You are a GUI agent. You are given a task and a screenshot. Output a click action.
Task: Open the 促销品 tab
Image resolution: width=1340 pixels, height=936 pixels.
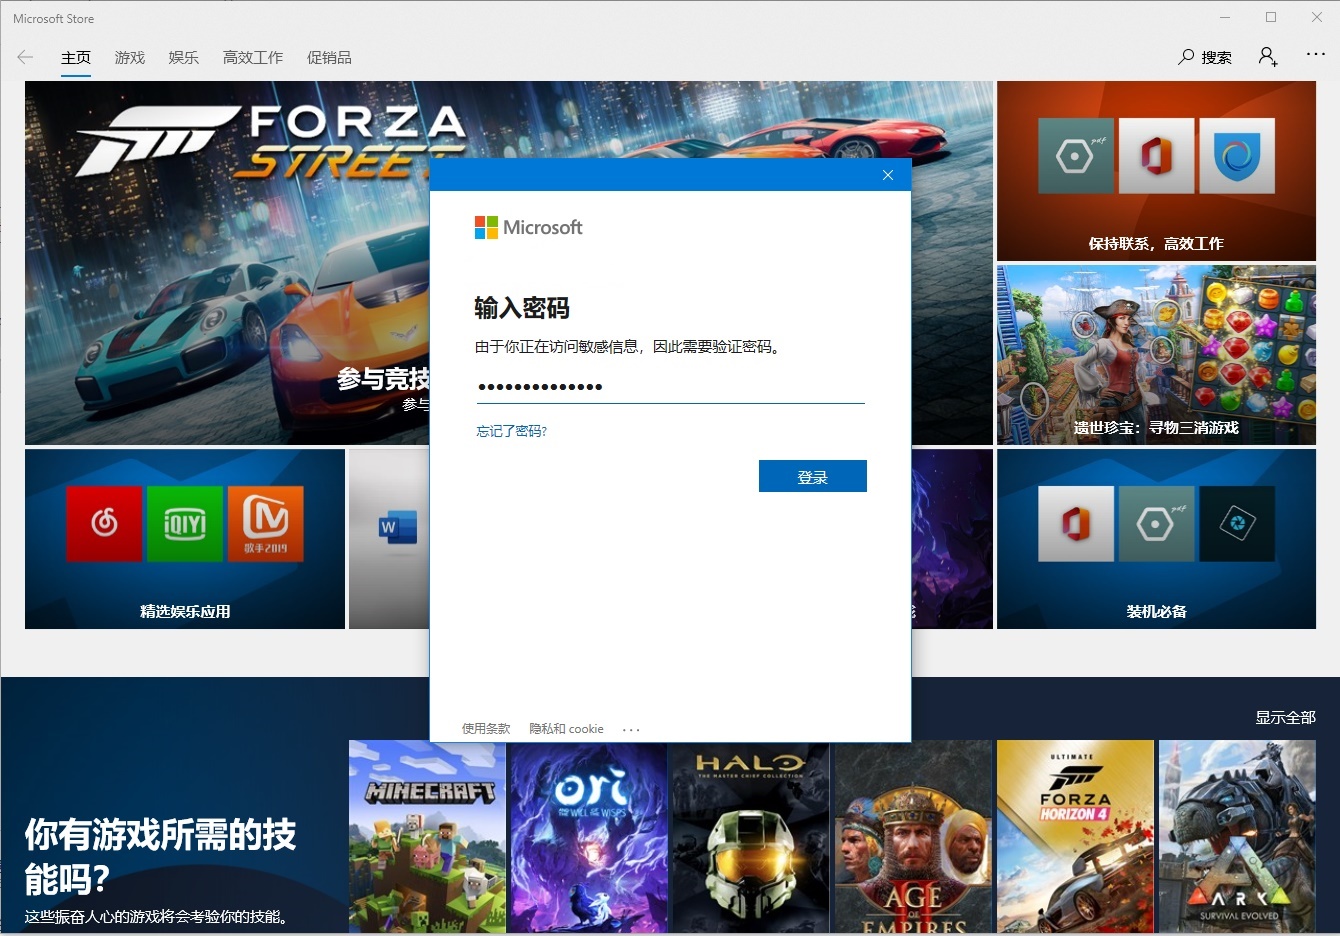point(329,58)
